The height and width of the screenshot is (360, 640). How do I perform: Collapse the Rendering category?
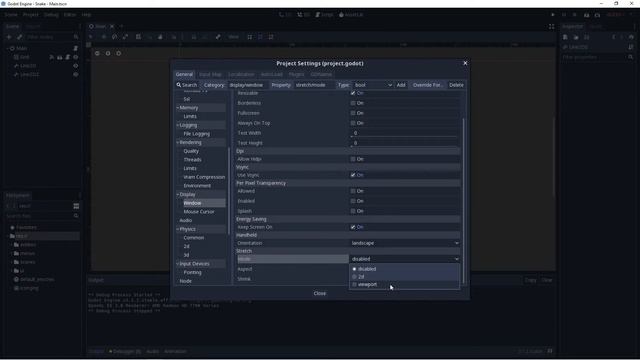click(x=178, y=142)
